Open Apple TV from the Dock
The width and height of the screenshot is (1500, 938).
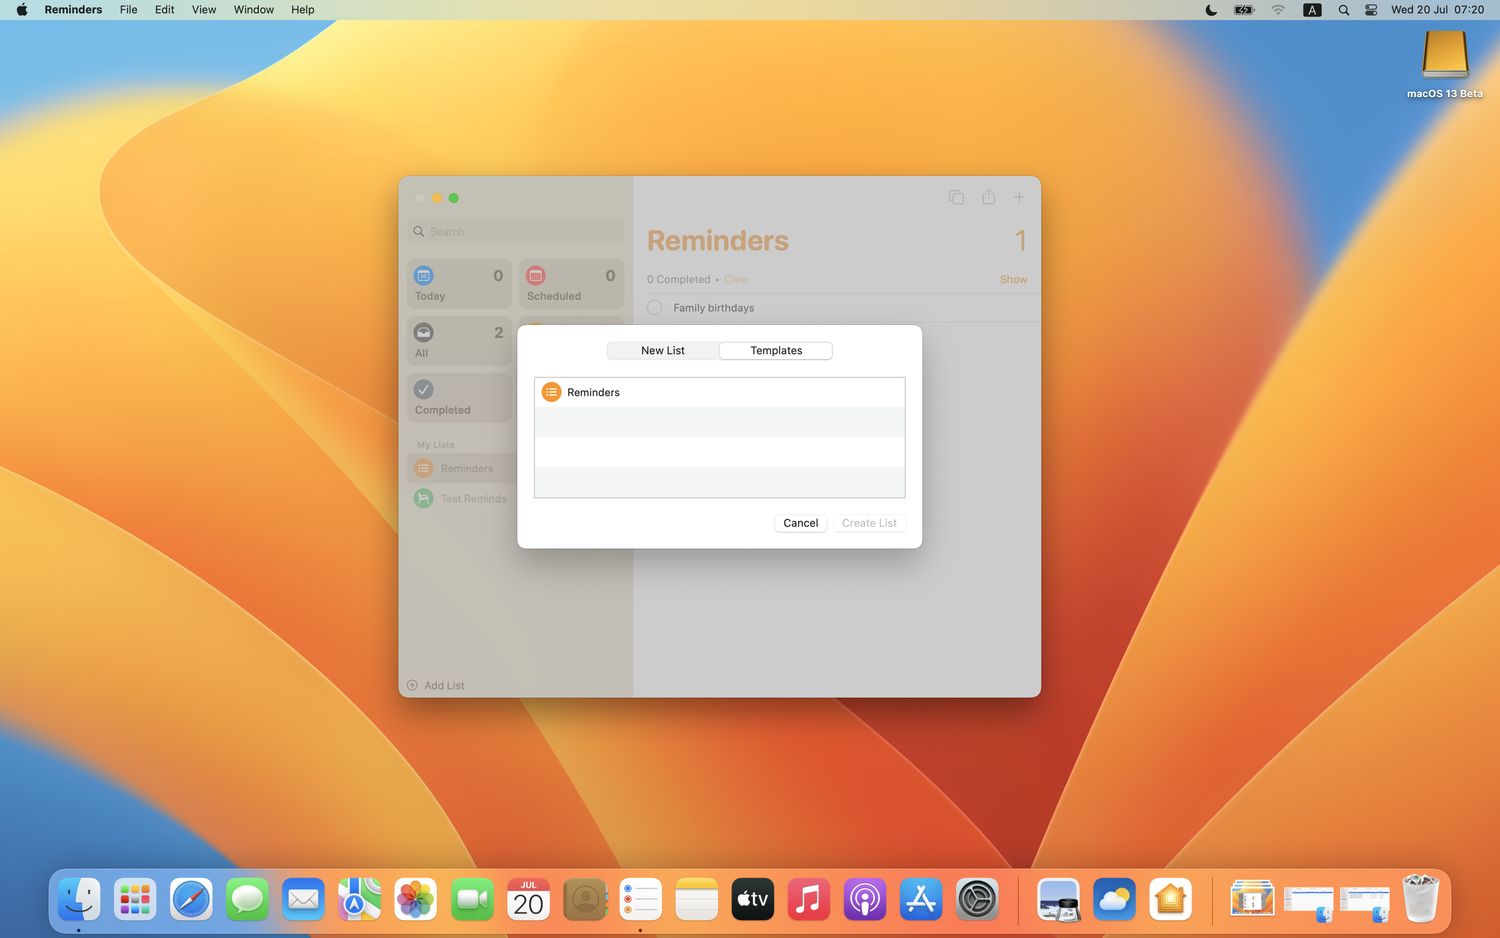pyautogui.click(x=753, y=900)
